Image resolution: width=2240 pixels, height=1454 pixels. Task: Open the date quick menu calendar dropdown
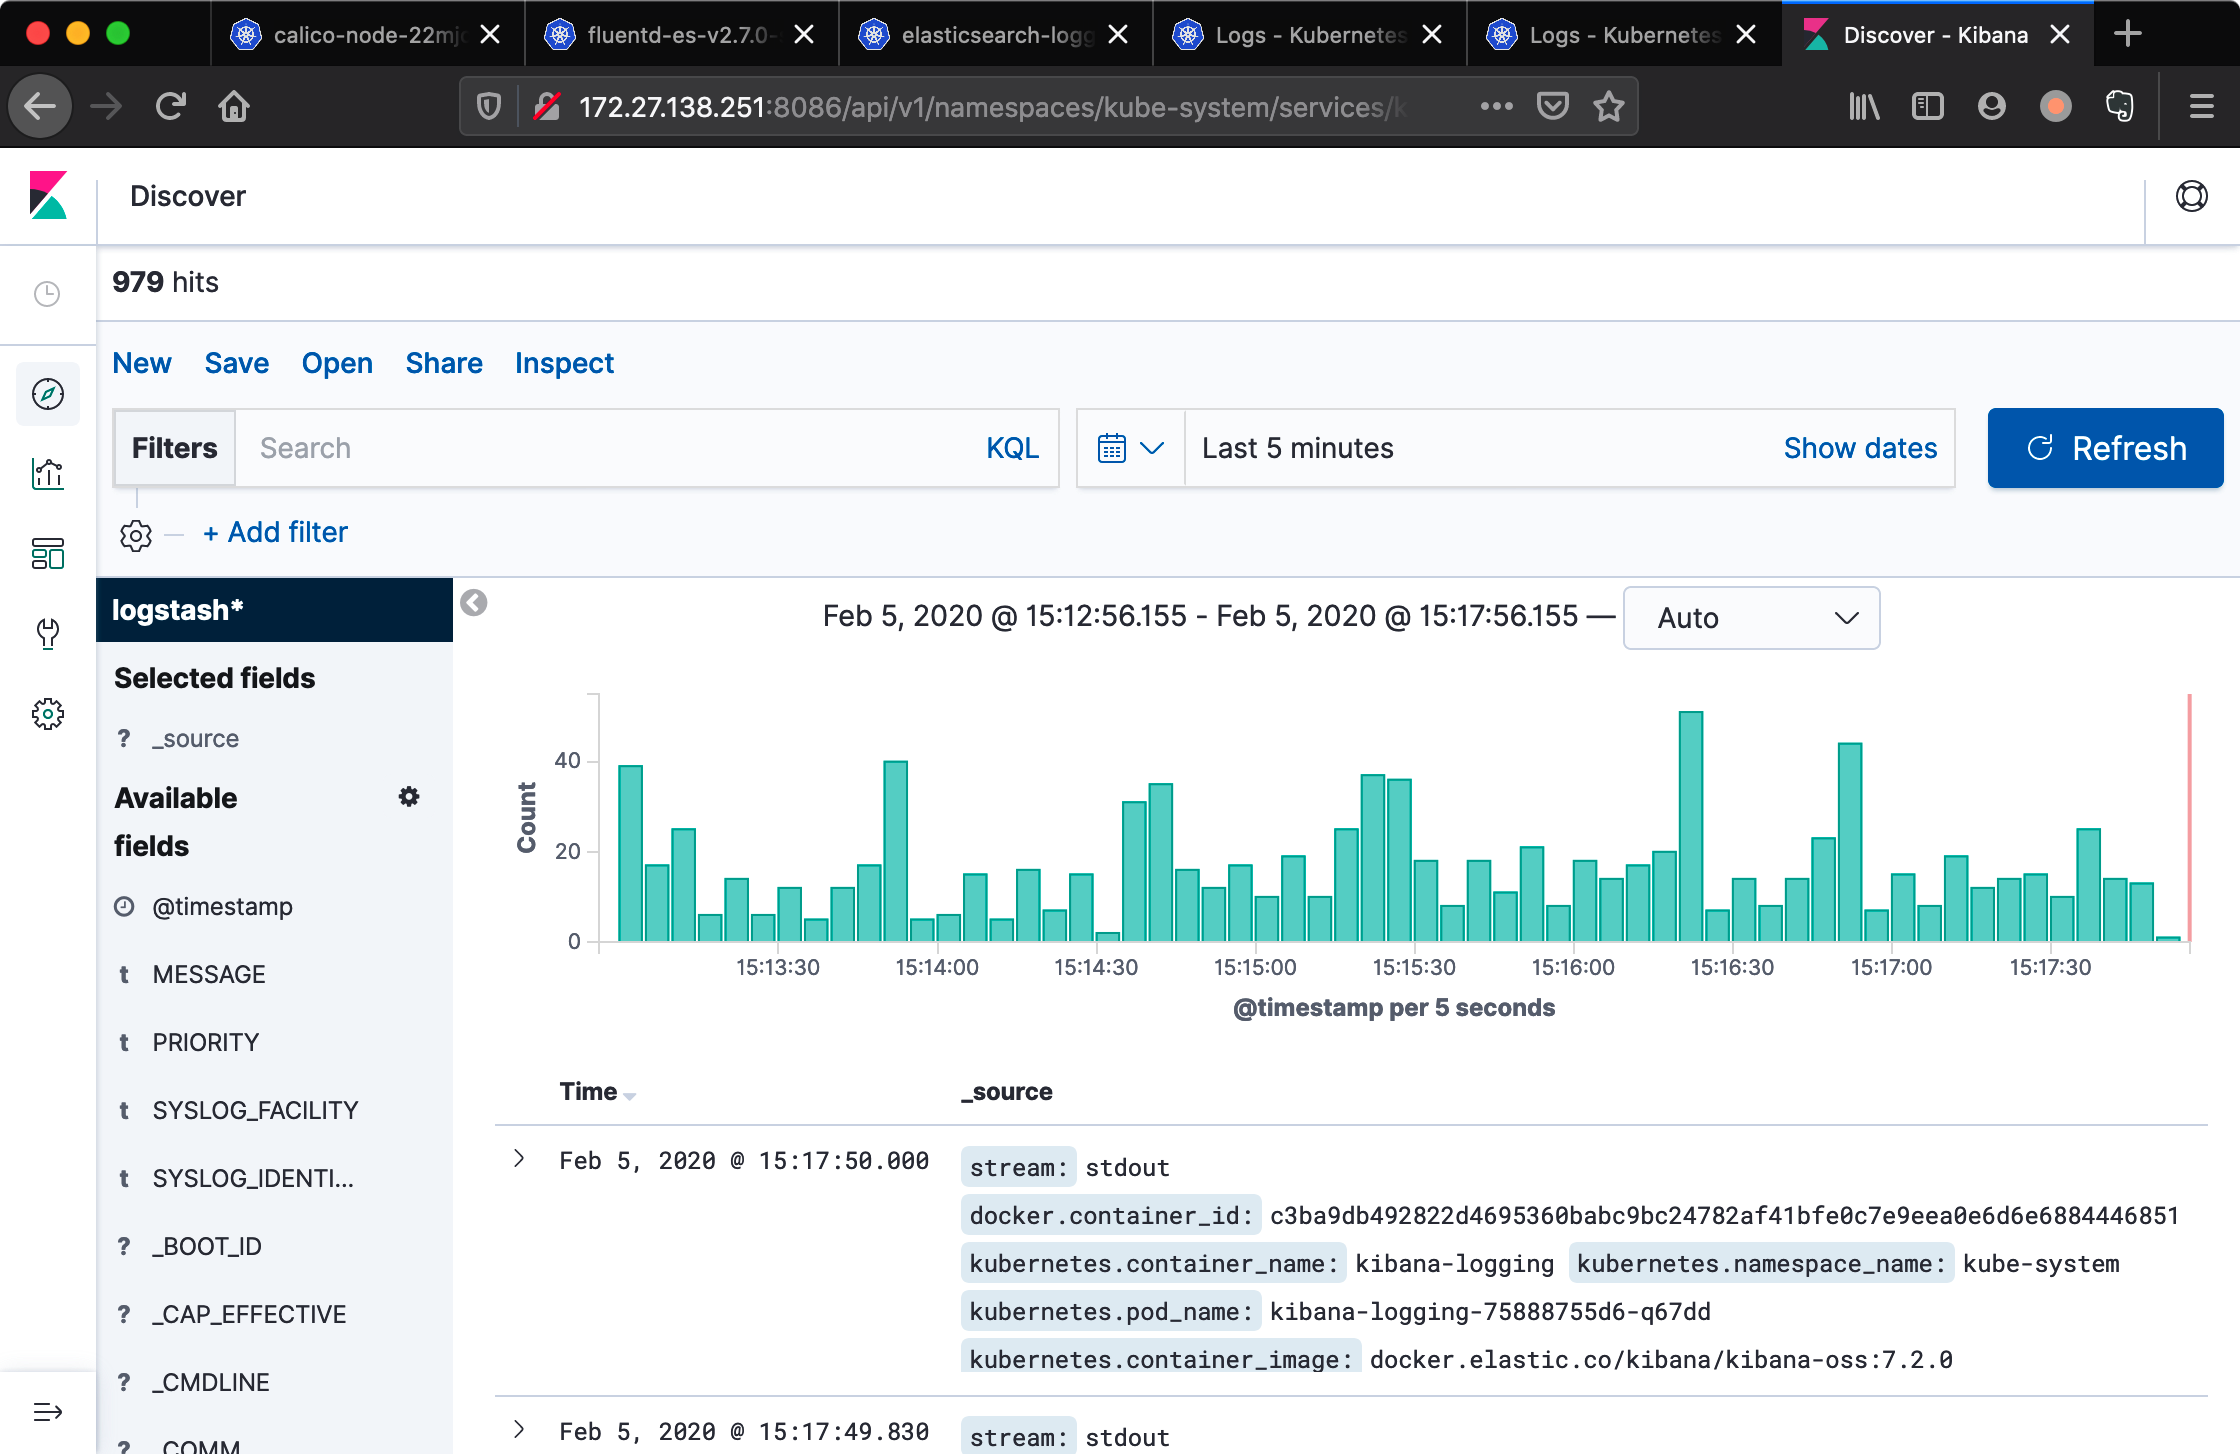(x=1131, y=448)
